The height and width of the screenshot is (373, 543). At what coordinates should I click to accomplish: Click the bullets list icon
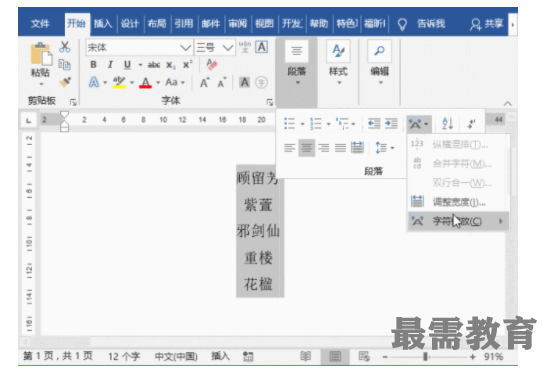pos(290,123)
